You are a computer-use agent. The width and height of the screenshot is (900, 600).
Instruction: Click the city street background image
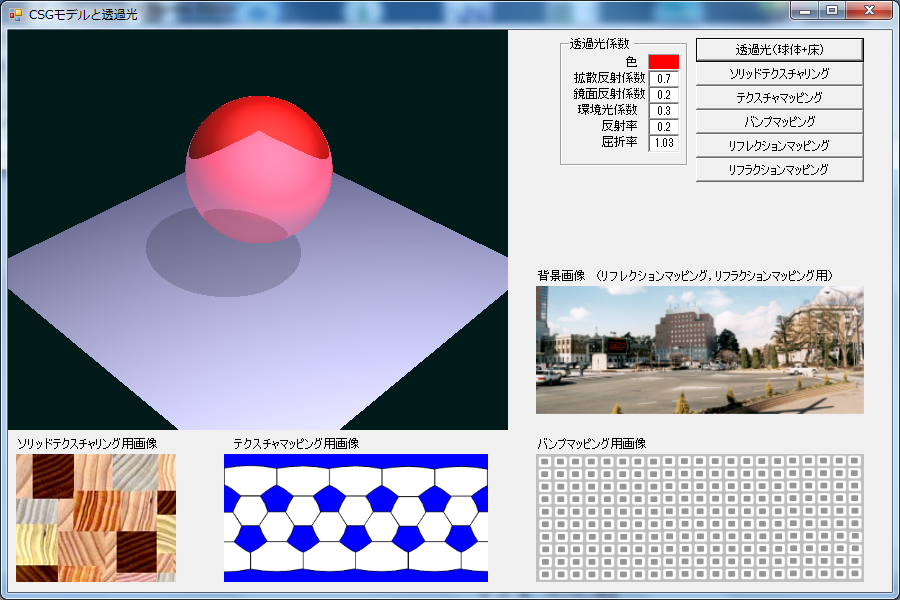pyautogui.click(x=700, y=350)
